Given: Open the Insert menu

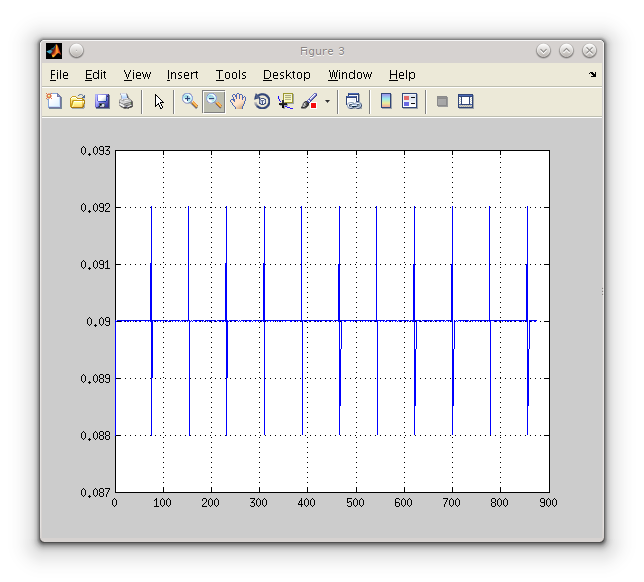Looking at the screenshot, I should point(182,75).
